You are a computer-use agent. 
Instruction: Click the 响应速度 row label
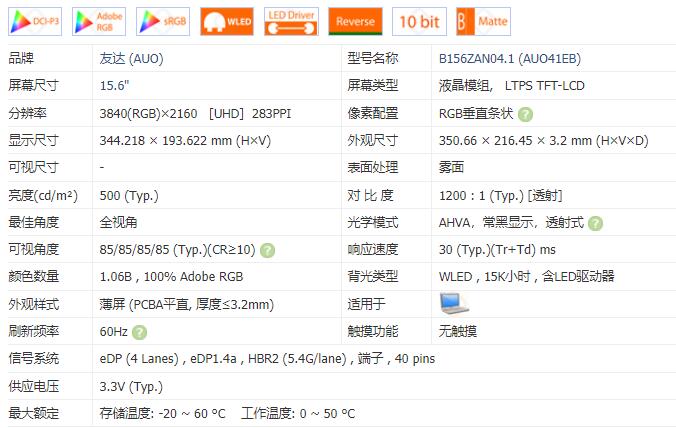click(373, 250)
